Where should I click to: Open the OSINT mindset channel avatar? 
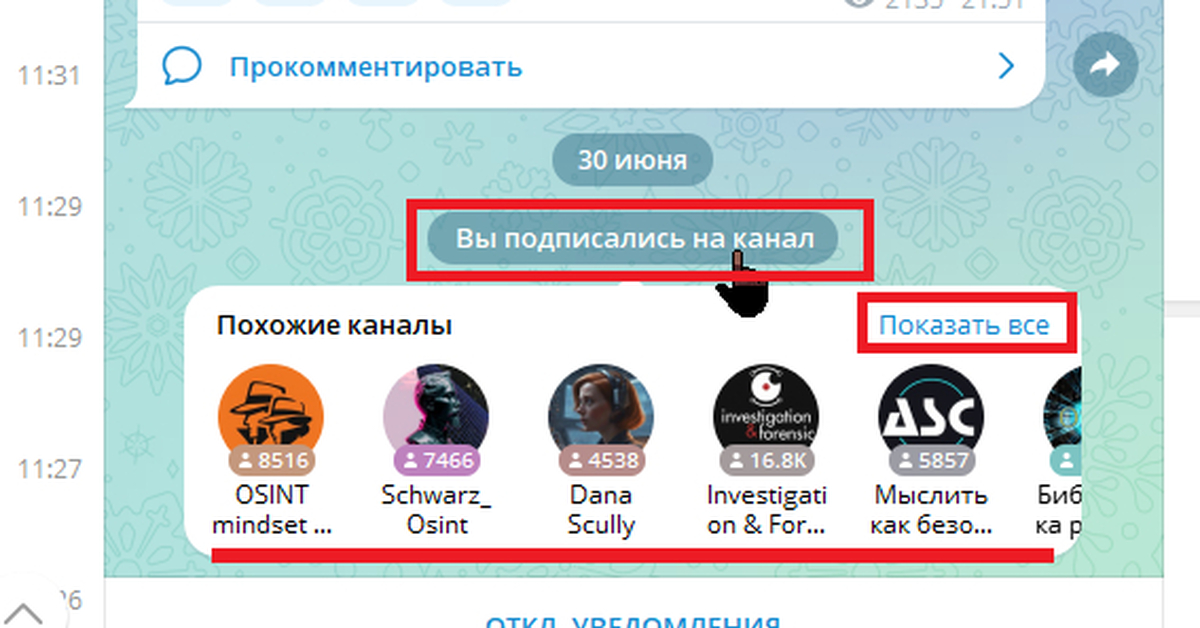click(x=270, y=417)
